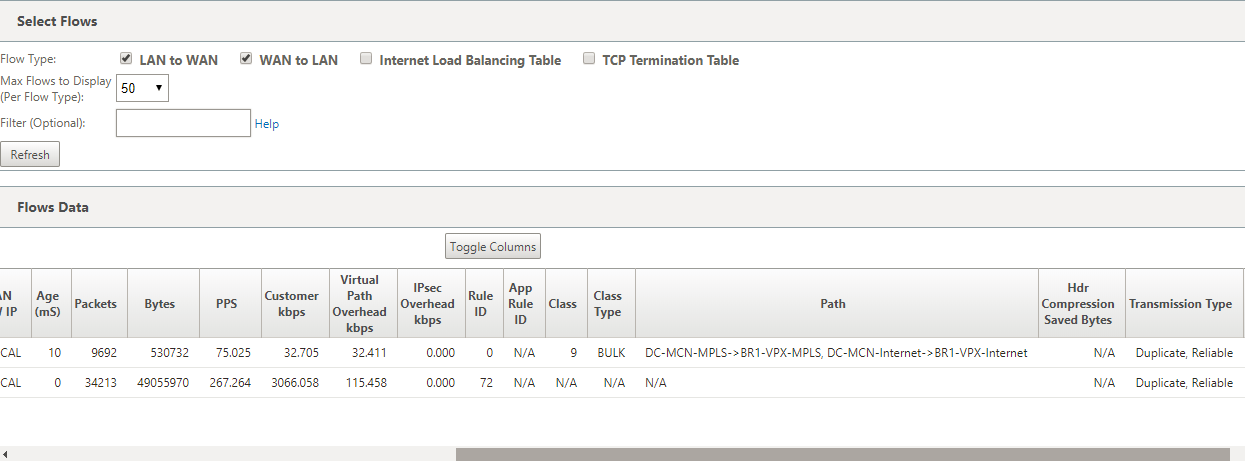Viewport: 1245px width, 461px height.
Task: Sort by the Packets column header
Action: coord(95,304)
